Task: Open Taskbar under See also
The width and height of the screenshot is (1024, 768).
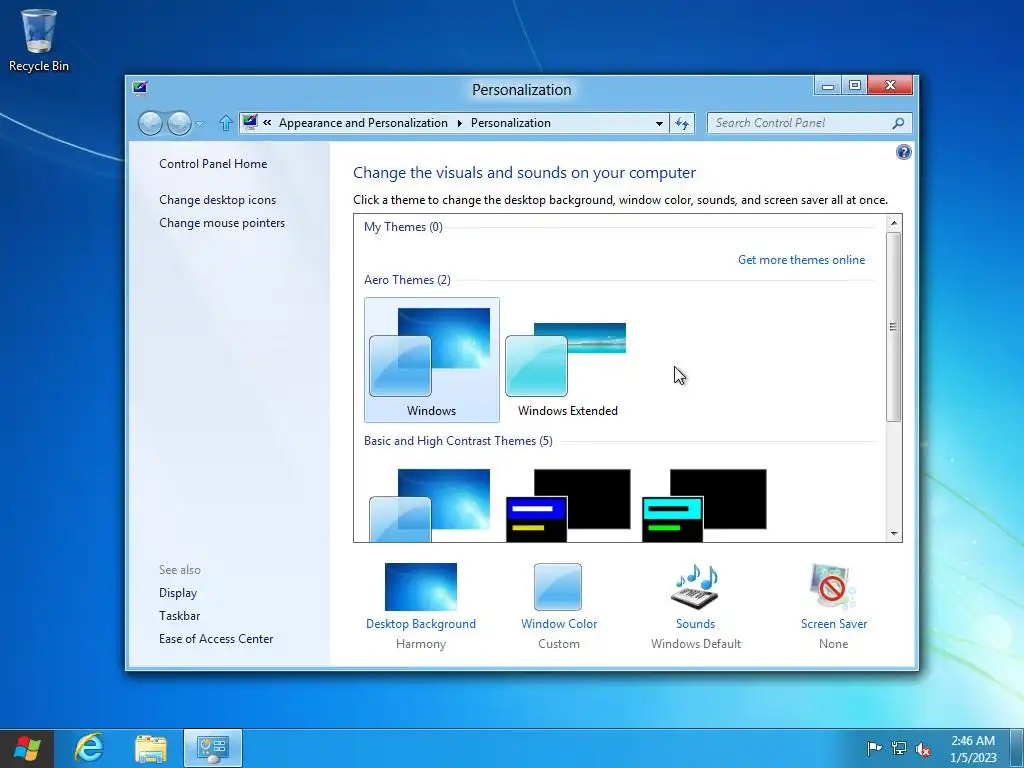Action: point(180,616)
